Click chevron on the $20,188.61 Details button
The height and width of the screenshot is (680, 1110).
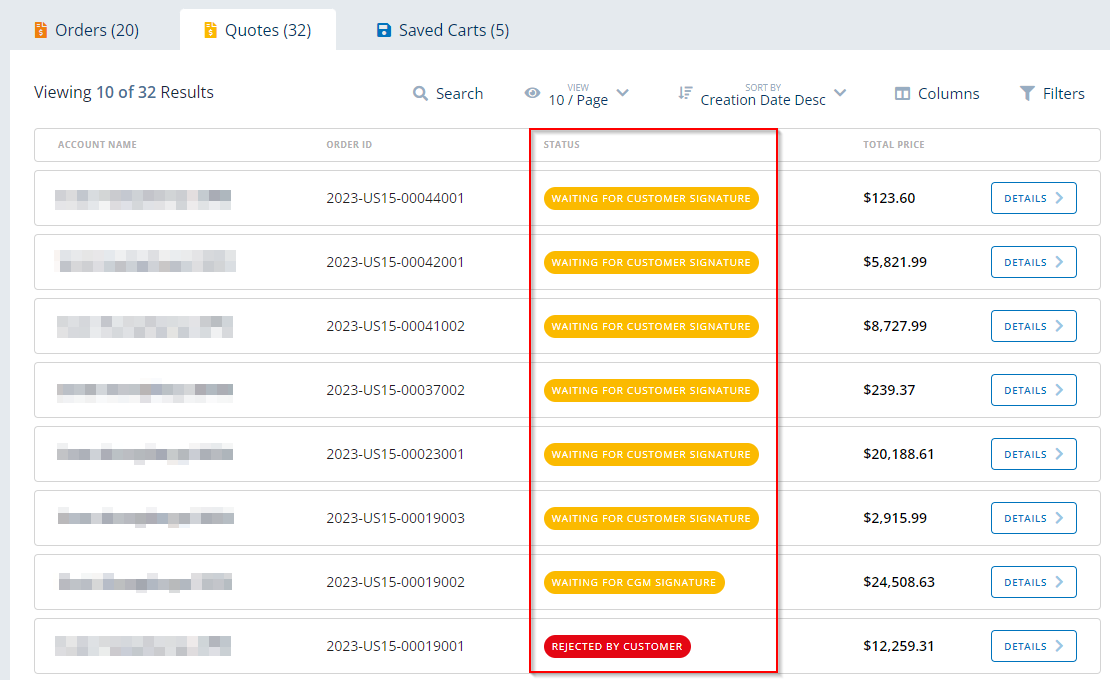tap(1060, 454)
